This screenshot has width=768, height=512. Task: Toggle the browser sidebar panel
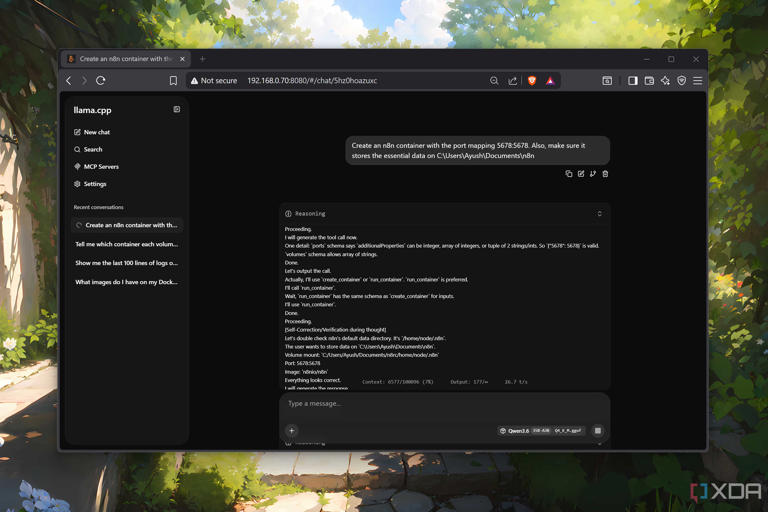click(633, 80)
